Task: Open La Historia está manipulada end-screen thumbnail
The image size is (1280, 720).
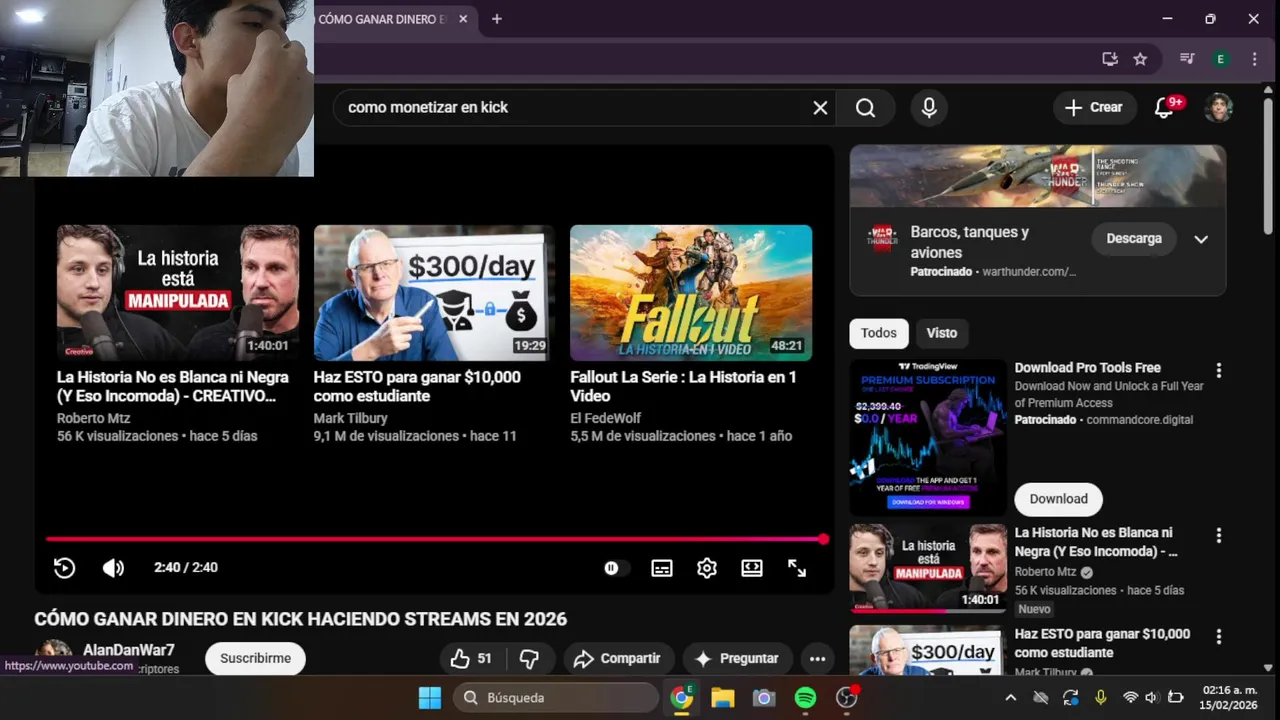Action: [178, 292]
